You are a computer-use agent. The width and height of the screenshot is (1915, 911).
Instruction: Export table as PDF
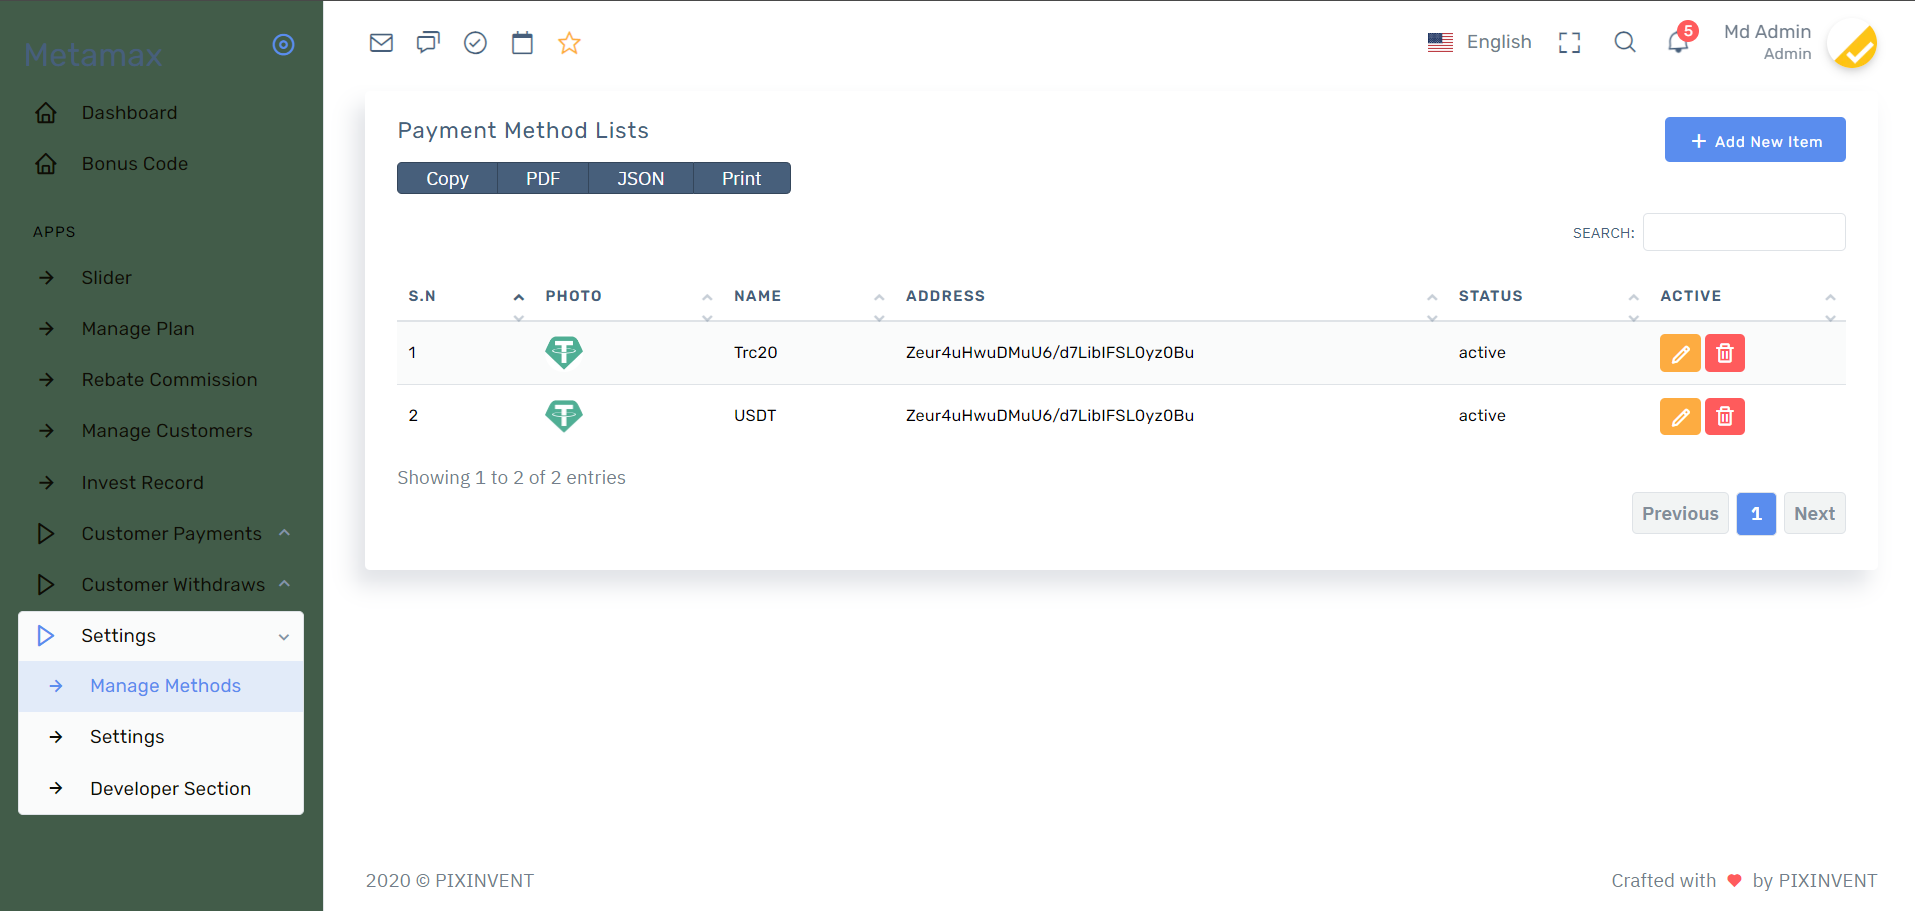[x=543, y=178]
